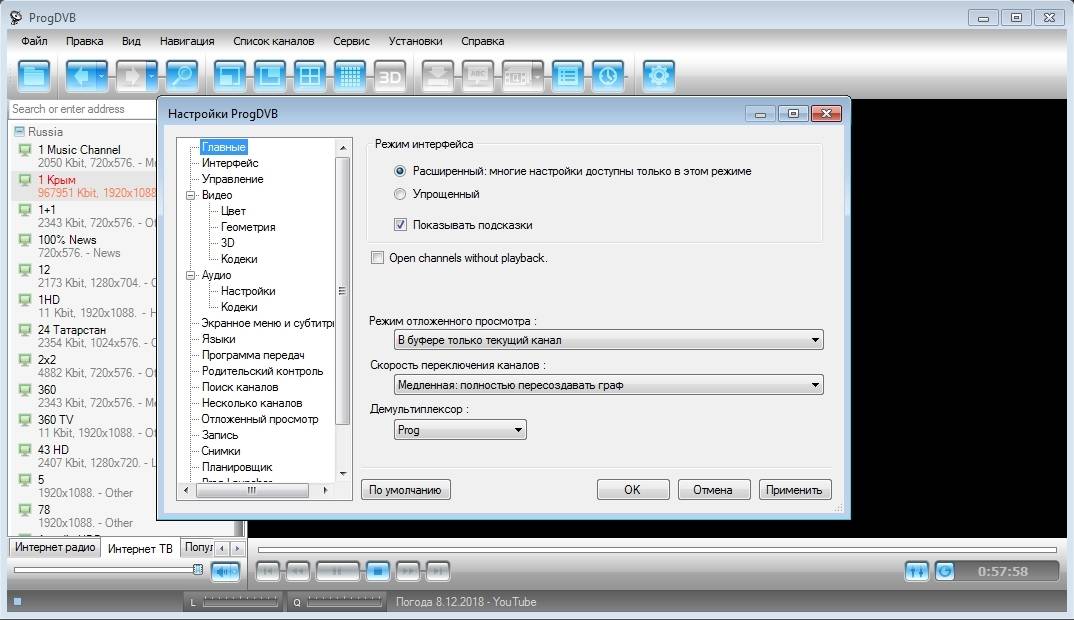This screenshot has height=620, width=1074.
Task: Open the forward arrow's dropdown in the toolbar
Action: coord(152,76)
